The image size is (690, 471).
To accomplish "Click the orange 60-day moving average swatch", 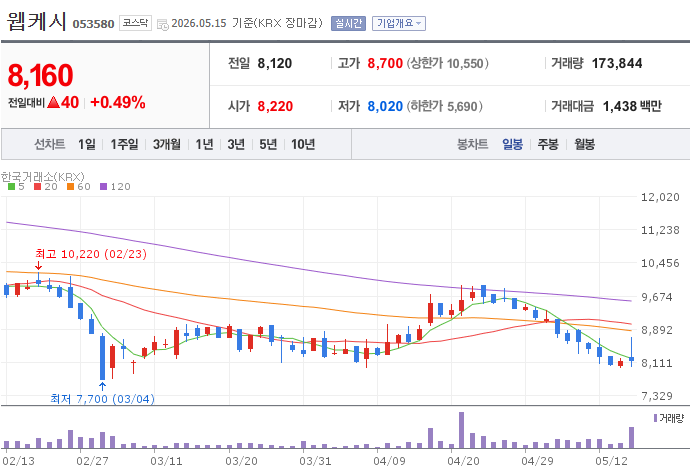I will [x=70, y=187].
